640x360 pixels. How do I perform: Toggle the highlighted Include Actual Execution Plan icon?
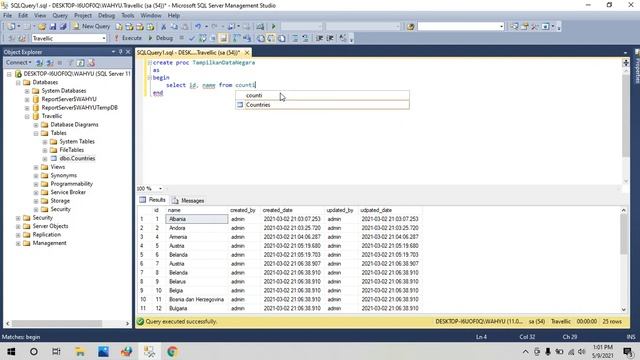coord(223,38)
